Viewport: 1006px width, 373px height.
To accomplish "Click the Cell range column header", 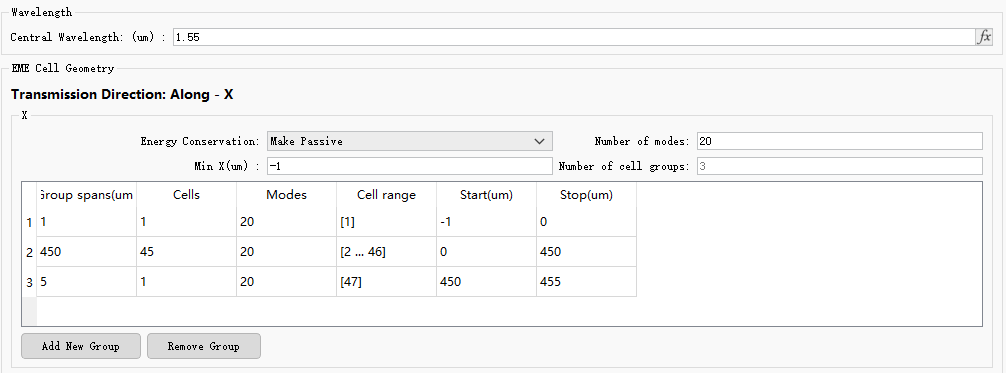I will (x=386, y=195).
